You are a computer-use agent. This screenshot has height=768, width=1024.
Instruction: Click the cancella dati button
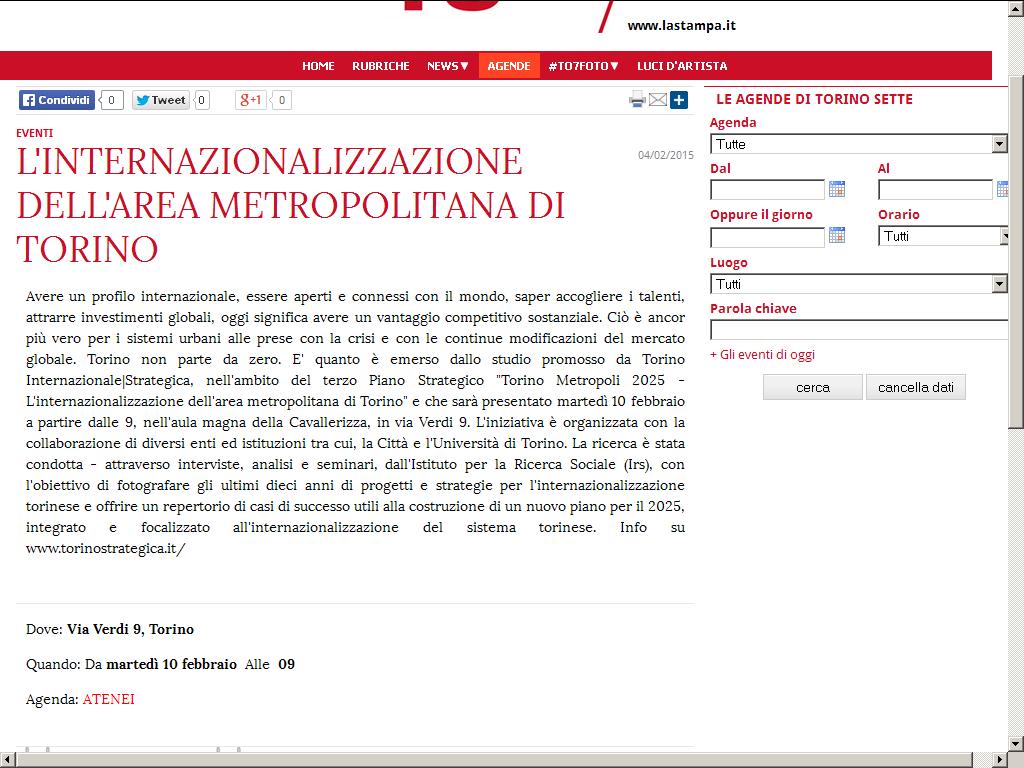point(916,387)
